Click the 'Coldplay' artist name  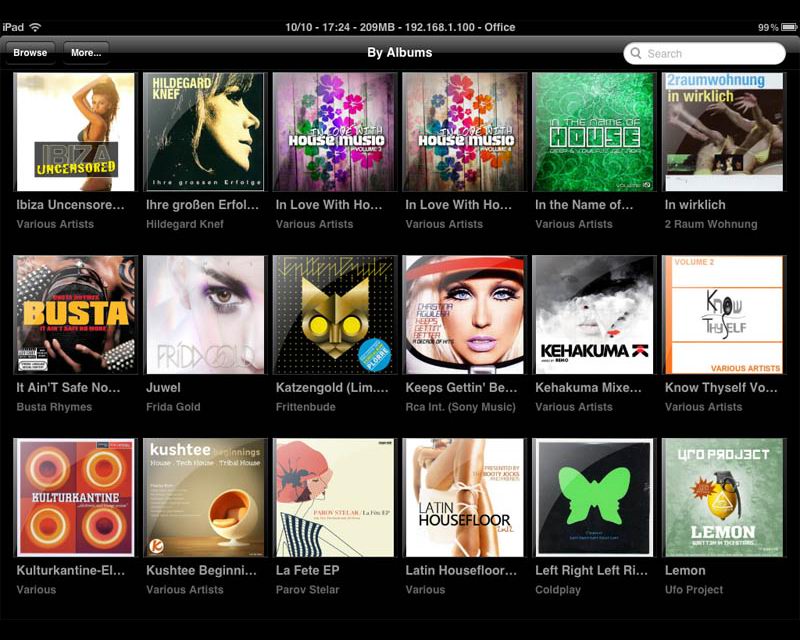coord(558,590)
